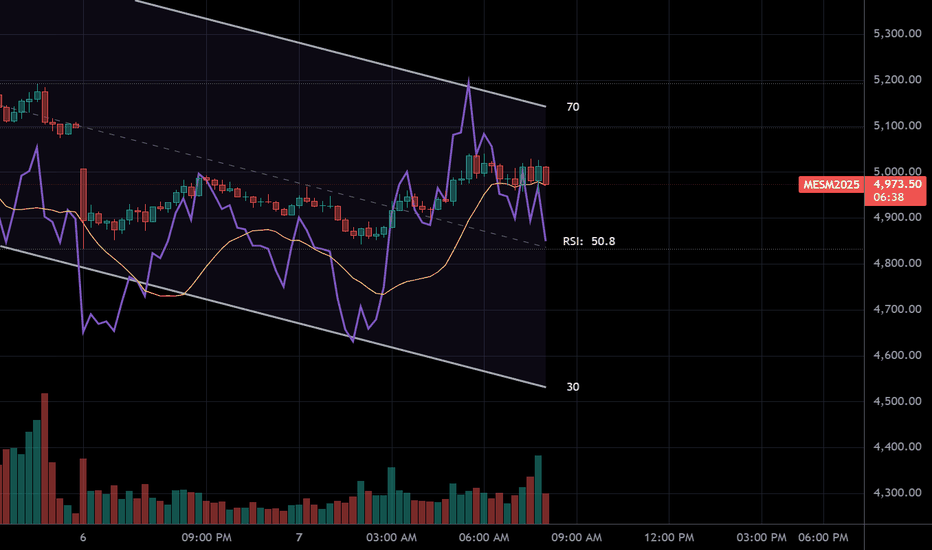This screenshot has height=550, width=932.
Task: Click the RSI: 50.8 value label
Action: pos(589,241)
